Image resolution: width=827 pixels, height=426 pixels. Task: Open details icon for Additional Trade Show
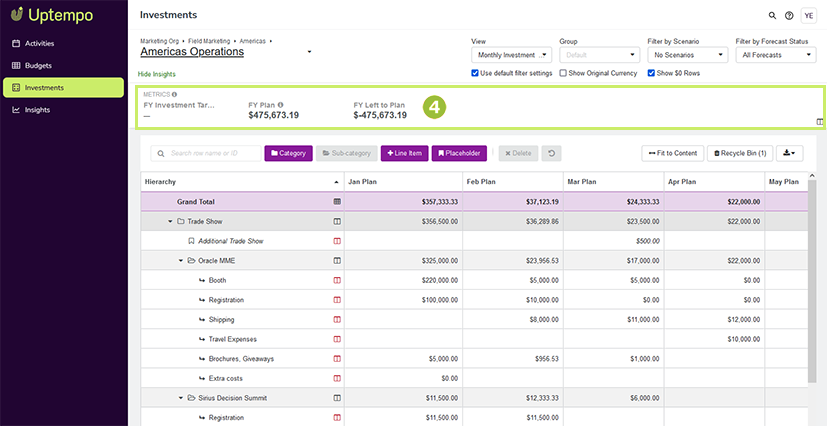[x=337, y=241]
